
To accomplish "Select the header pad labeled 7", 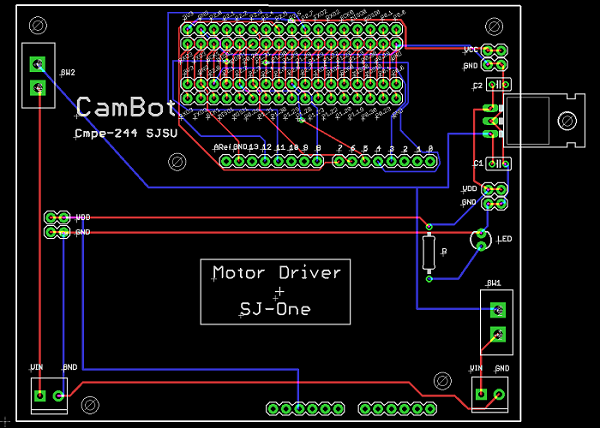I will [x=338, y=161].
